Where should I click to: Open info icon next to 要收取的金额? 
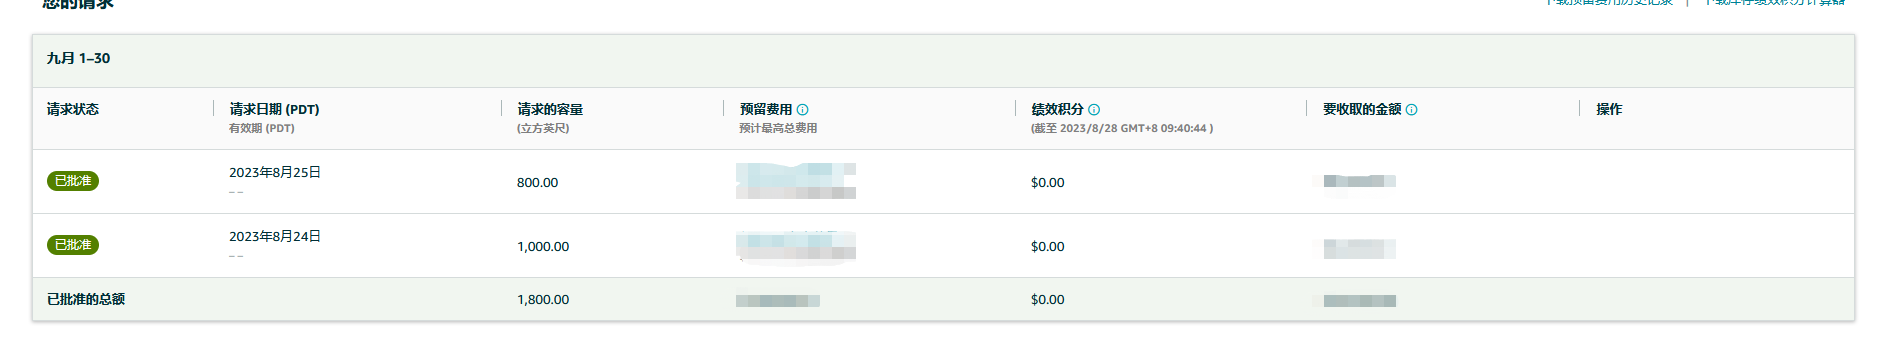[1412, 110]
